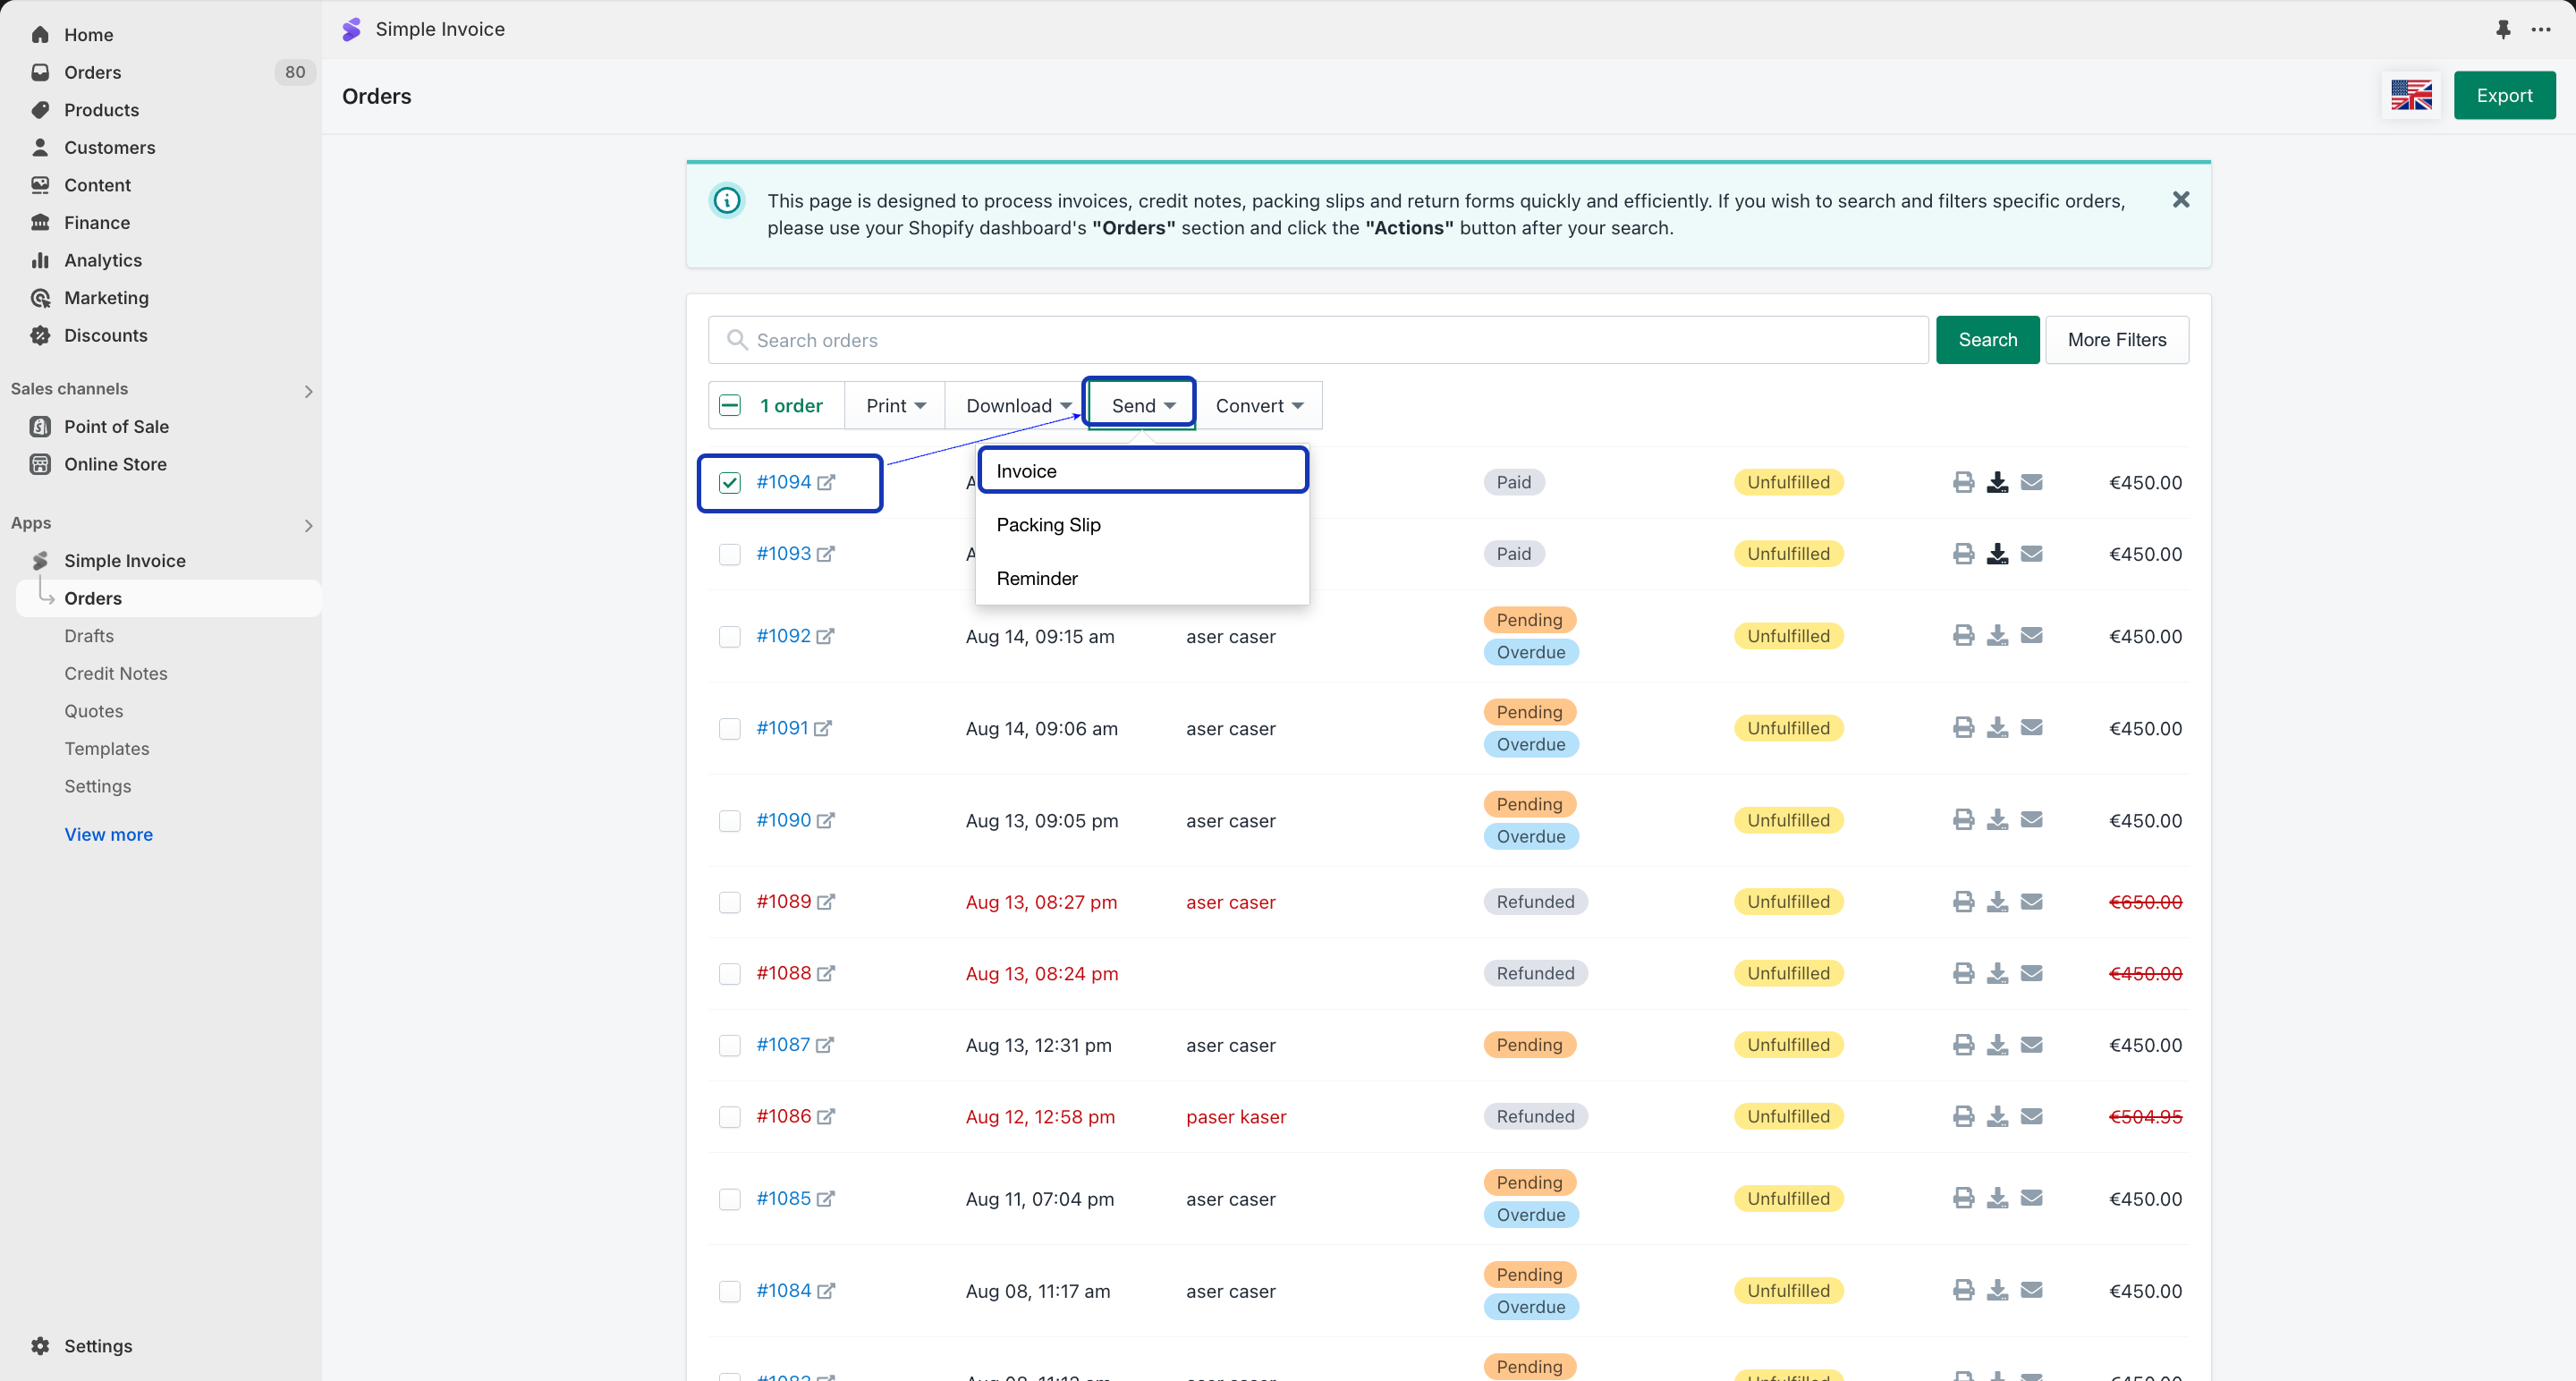Click print icon for order #1092
The image size is (2576, 1381).
coord(1963,636)
